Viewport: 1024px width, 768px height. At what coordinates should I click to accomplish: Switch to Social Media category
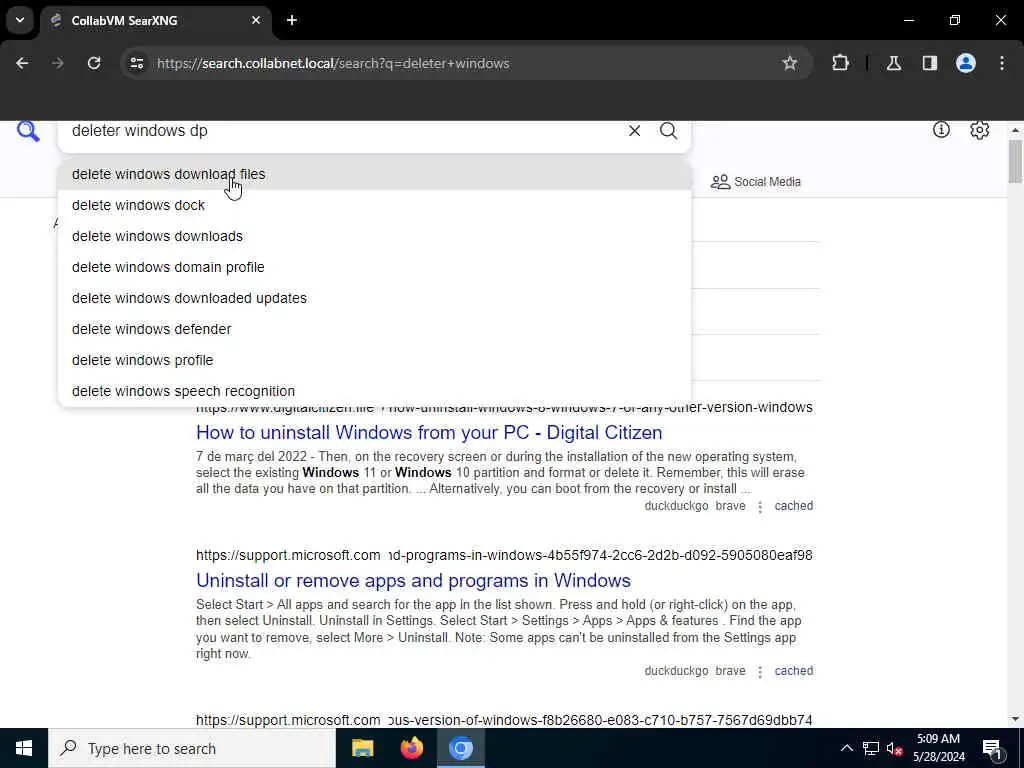756,182
